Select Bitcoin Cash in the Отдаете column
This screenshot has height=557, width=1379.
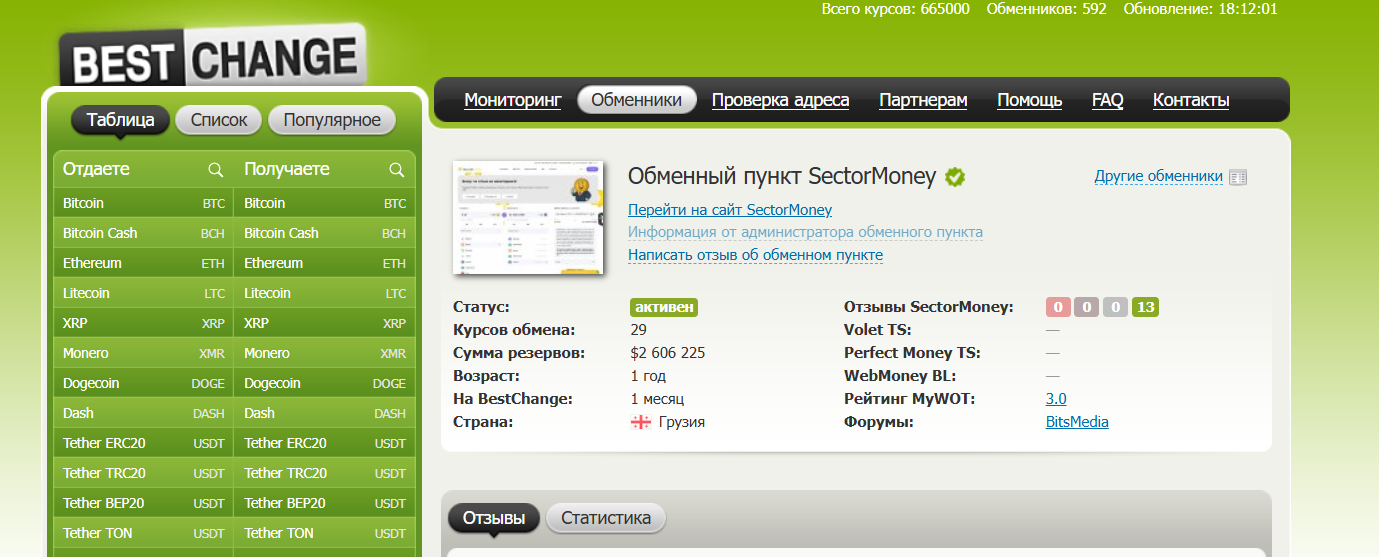point(143,233)
